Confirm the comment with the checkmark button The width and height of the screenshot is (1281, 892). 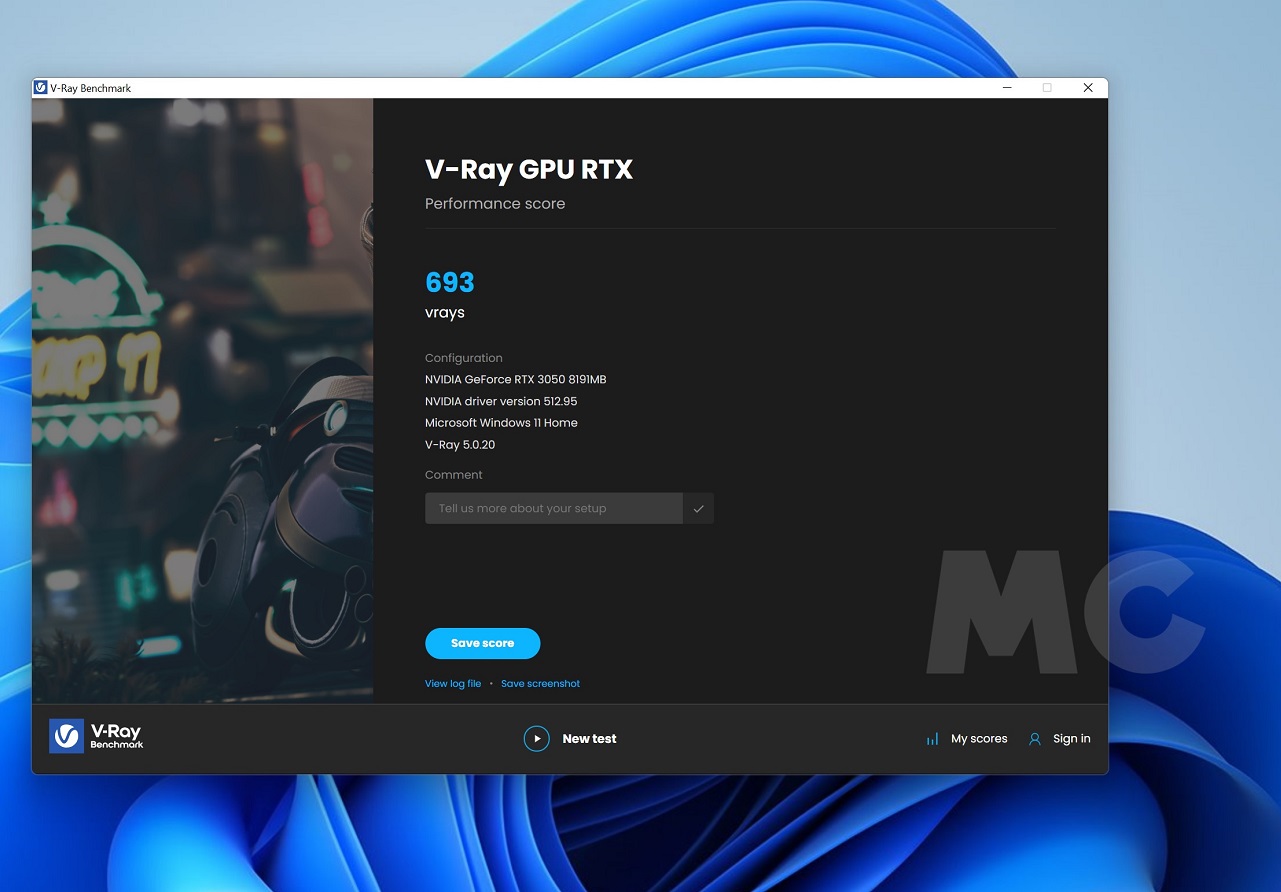pos(698,508)
